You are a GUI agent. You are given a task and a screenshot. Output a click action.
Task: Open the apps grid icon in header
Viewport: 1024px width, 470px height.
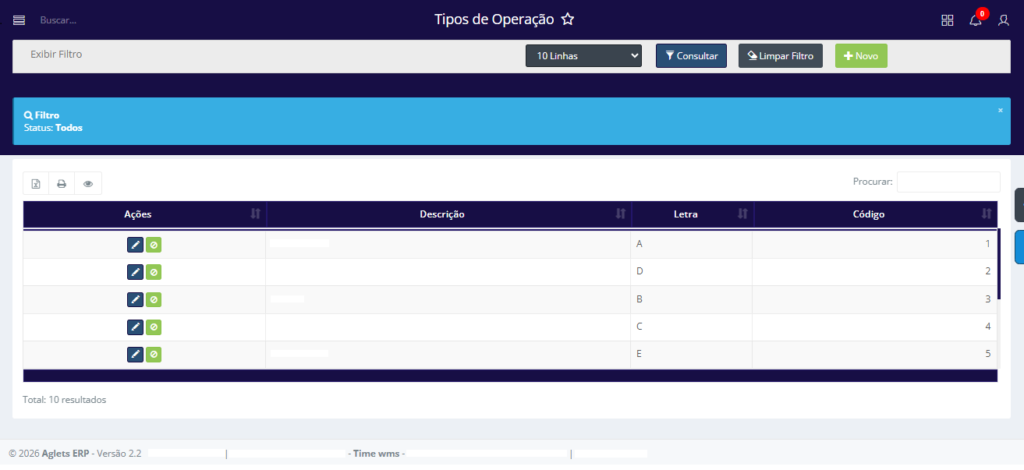coord(947,20)
